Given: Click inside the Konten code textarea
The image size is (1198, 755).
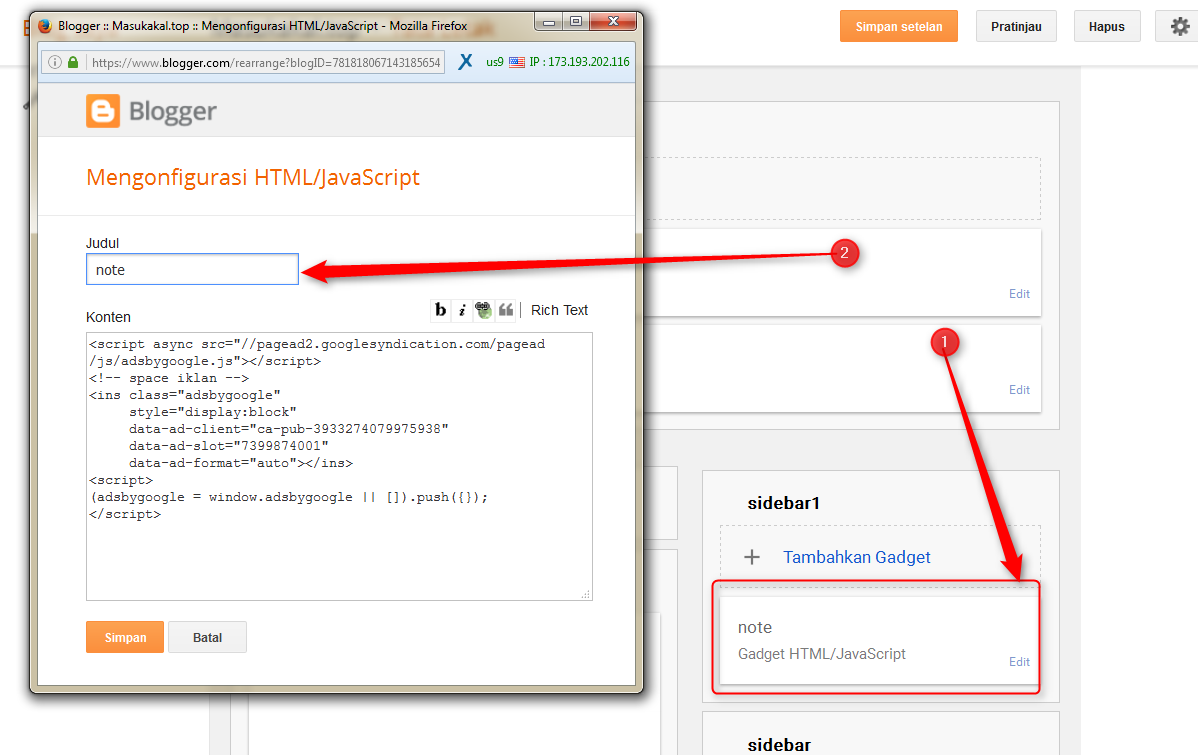Looking at the screenshot, I should click(x=339, y=466).
